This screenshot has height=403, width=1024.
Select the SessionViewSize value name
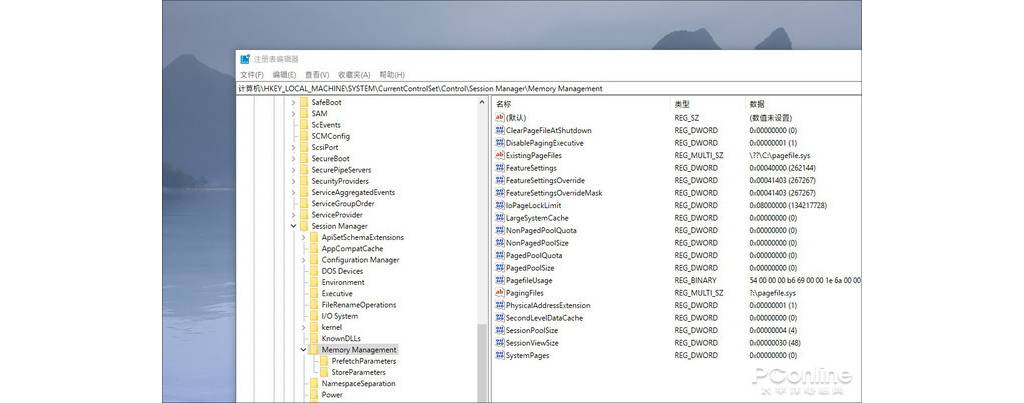coord(532,343)
